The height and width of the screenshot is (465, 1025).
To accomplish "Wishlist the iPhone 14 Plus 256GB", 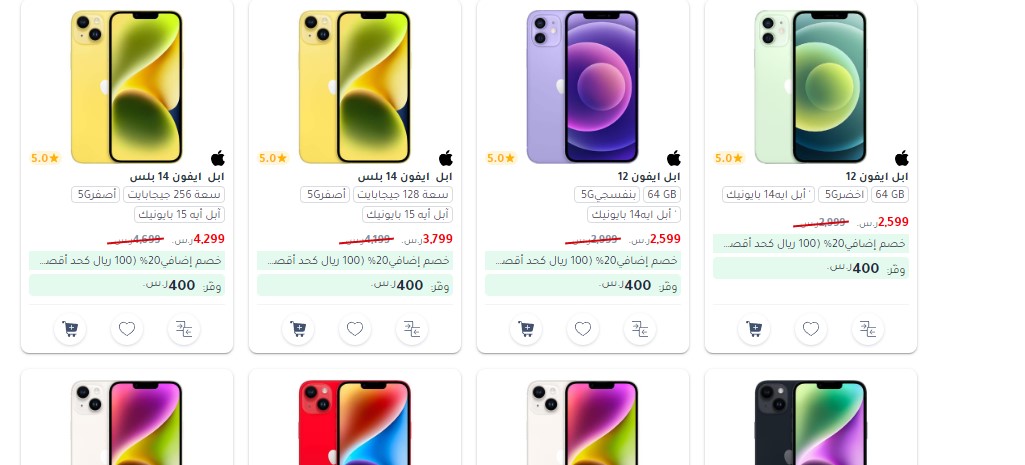I will point(127,329).
